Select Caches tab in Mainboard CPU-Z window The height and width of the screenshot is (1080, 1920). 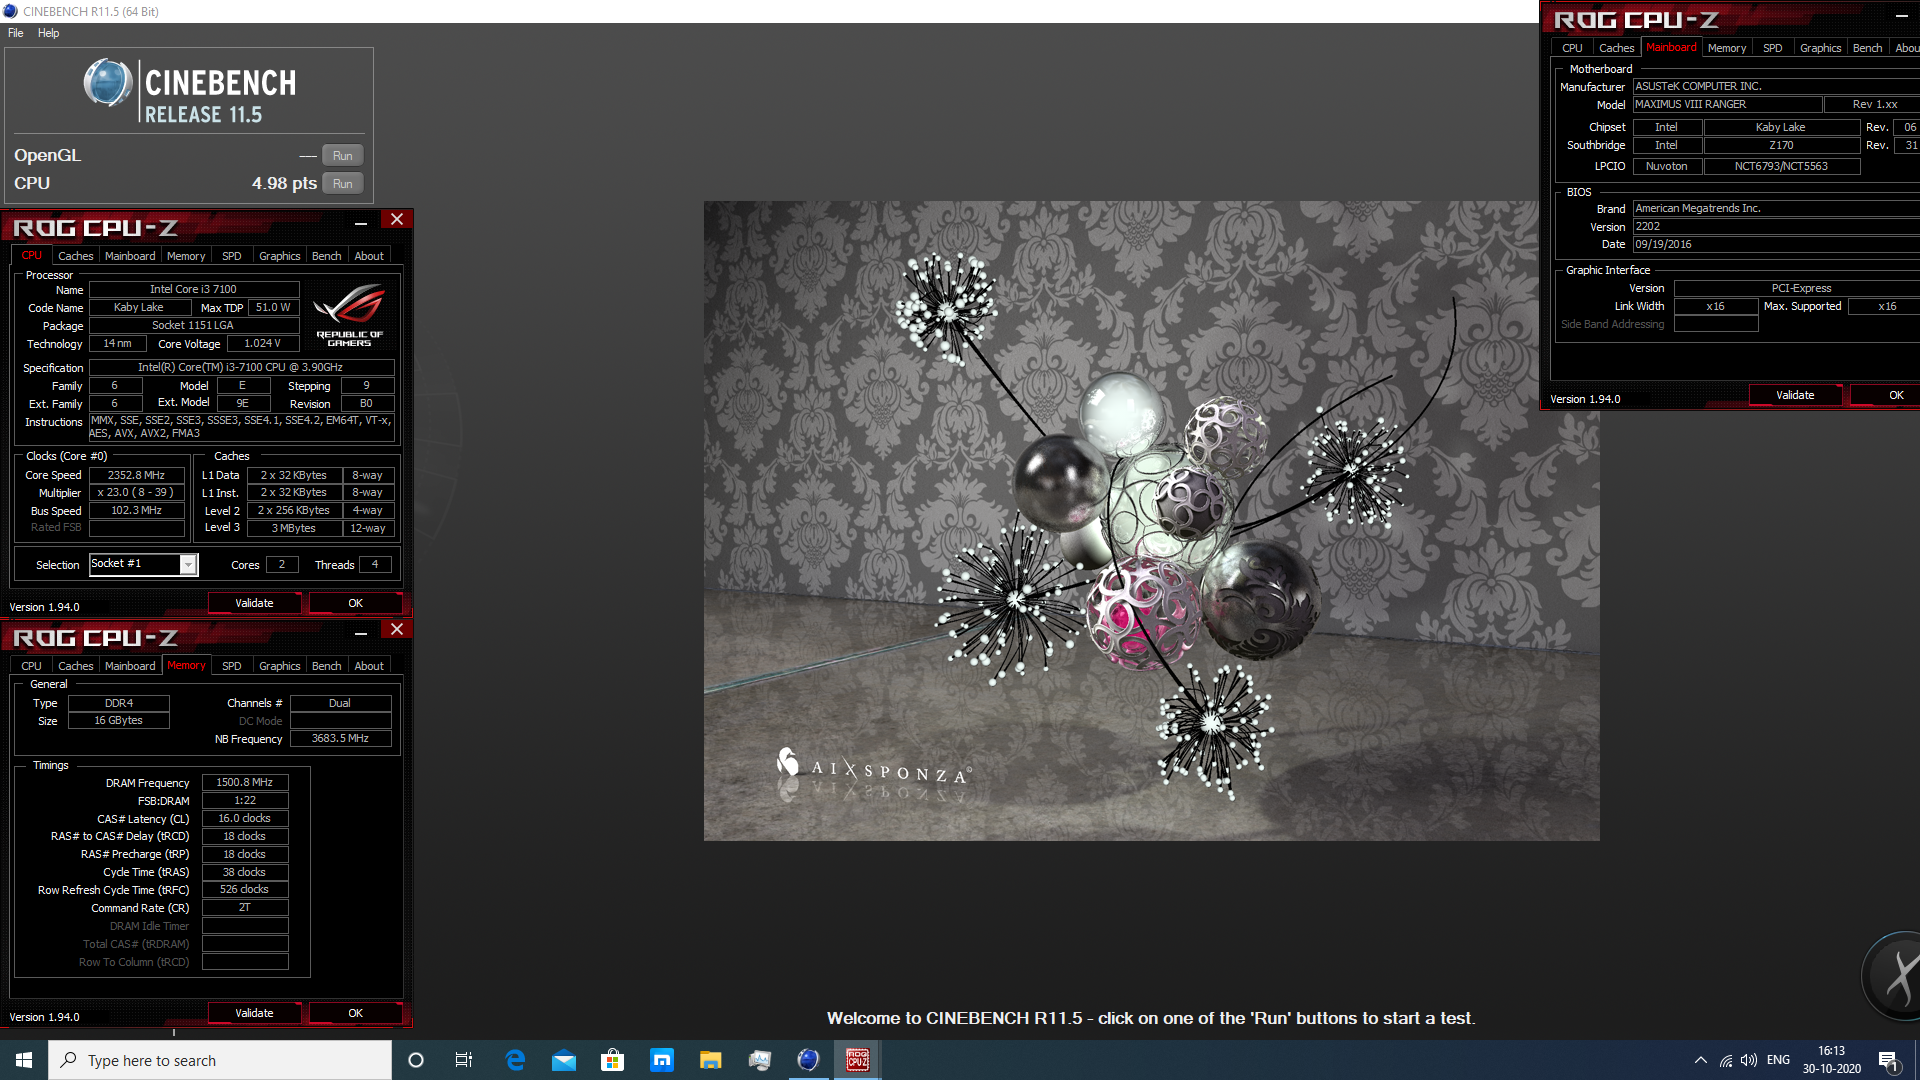click(x=1616, y=48)
